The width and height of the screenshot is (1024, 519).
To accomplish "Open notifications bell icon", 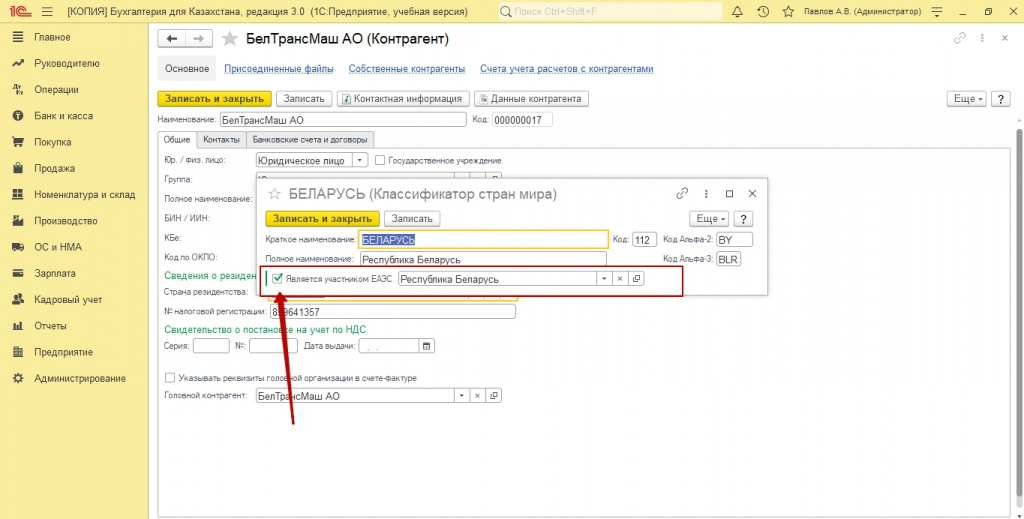I will 738,12.
